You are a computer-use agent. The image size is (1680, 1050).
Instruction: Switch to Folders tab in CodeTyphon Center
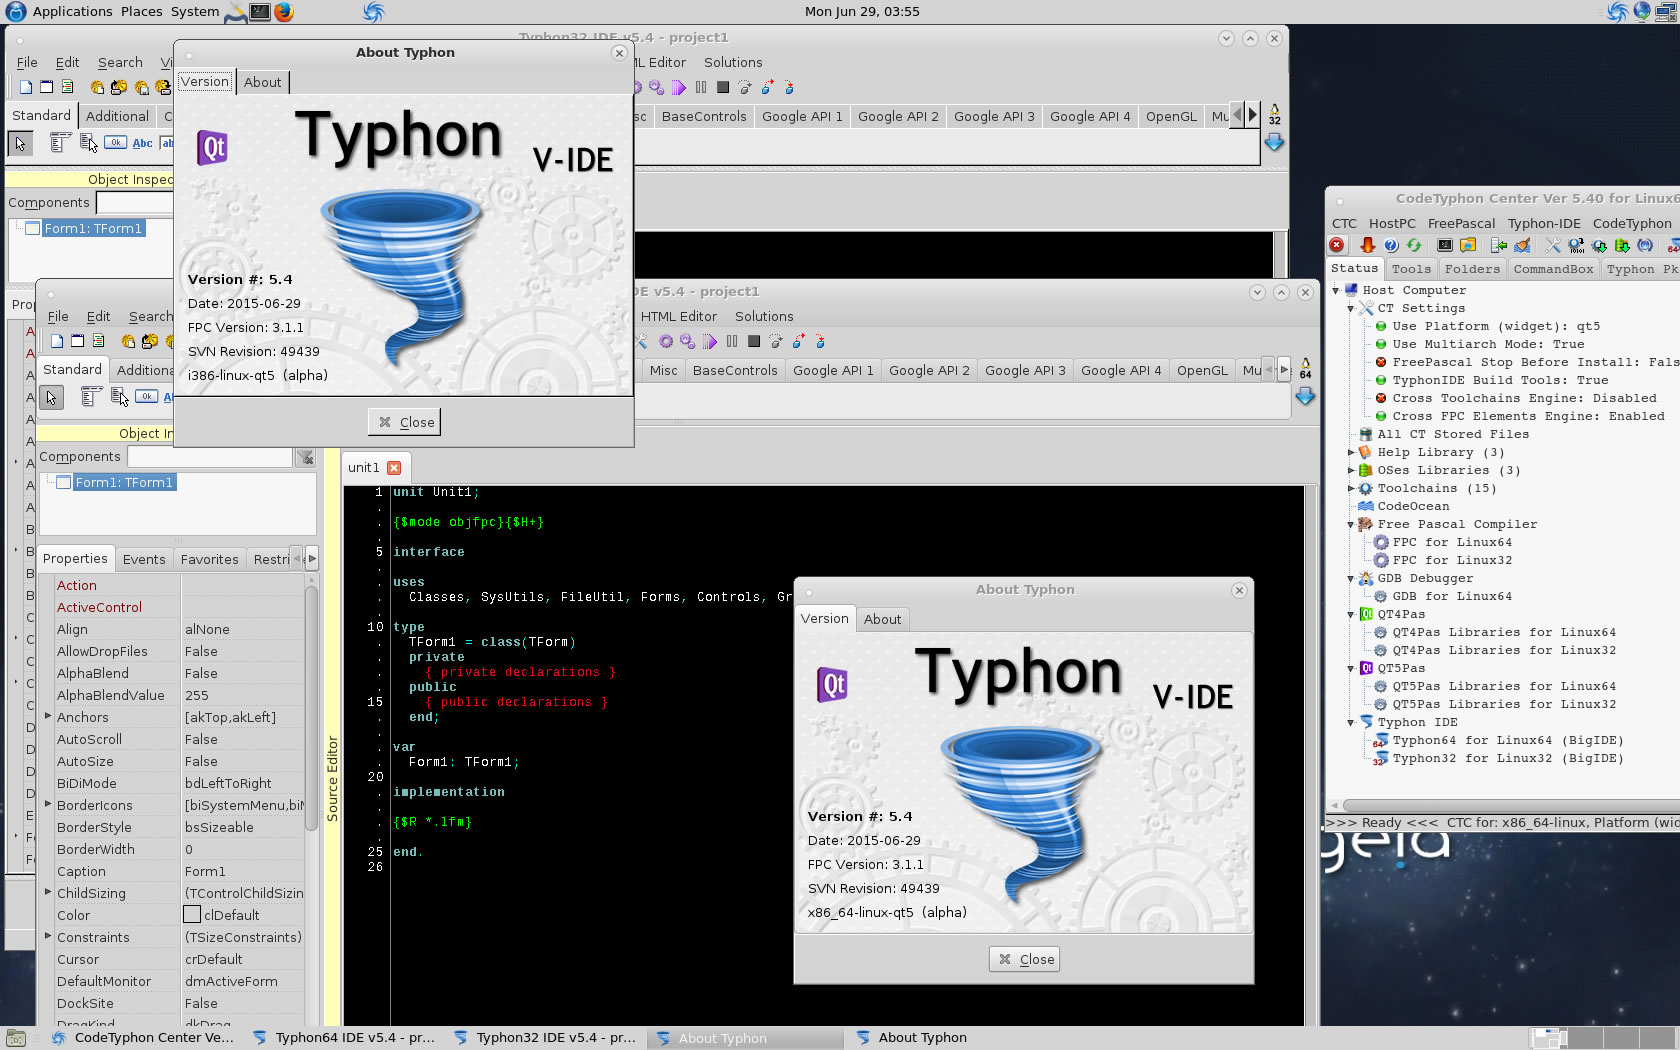tap(1472, 269)
